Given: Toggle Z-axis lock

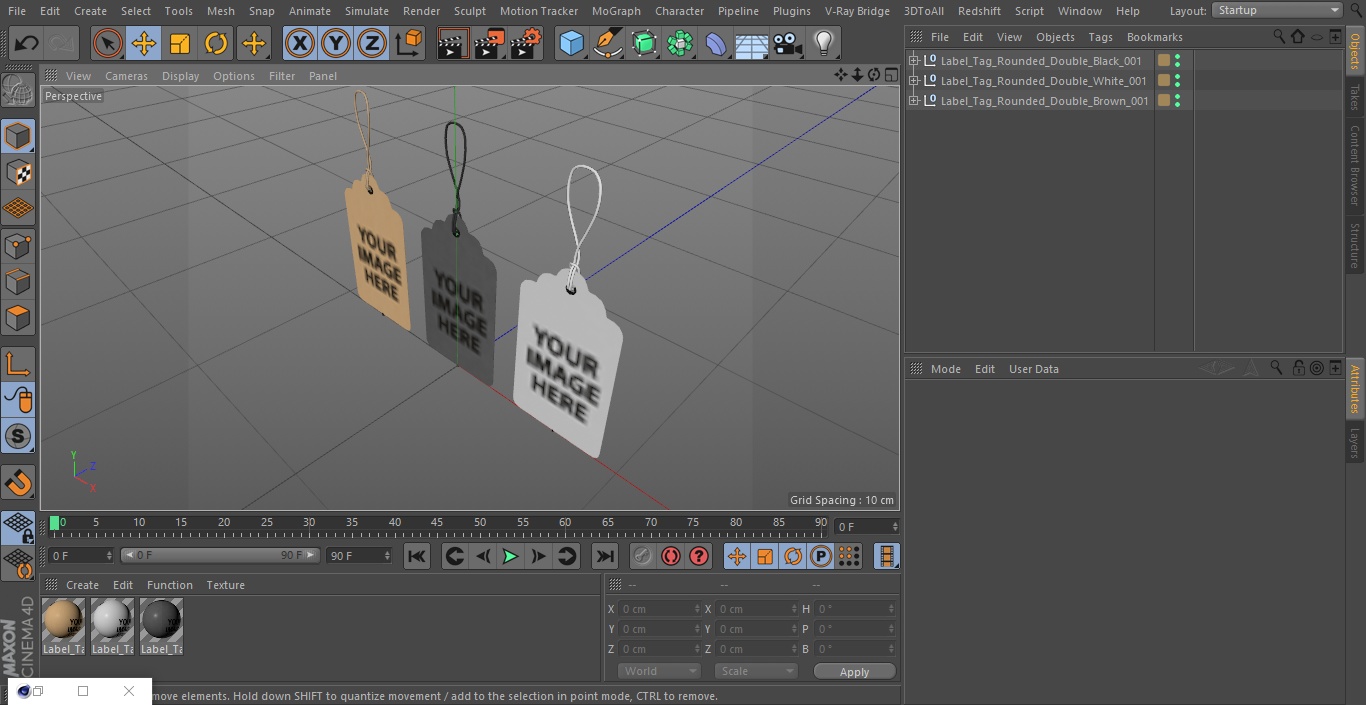Looking at the screenshot, I should pos(372,44).
